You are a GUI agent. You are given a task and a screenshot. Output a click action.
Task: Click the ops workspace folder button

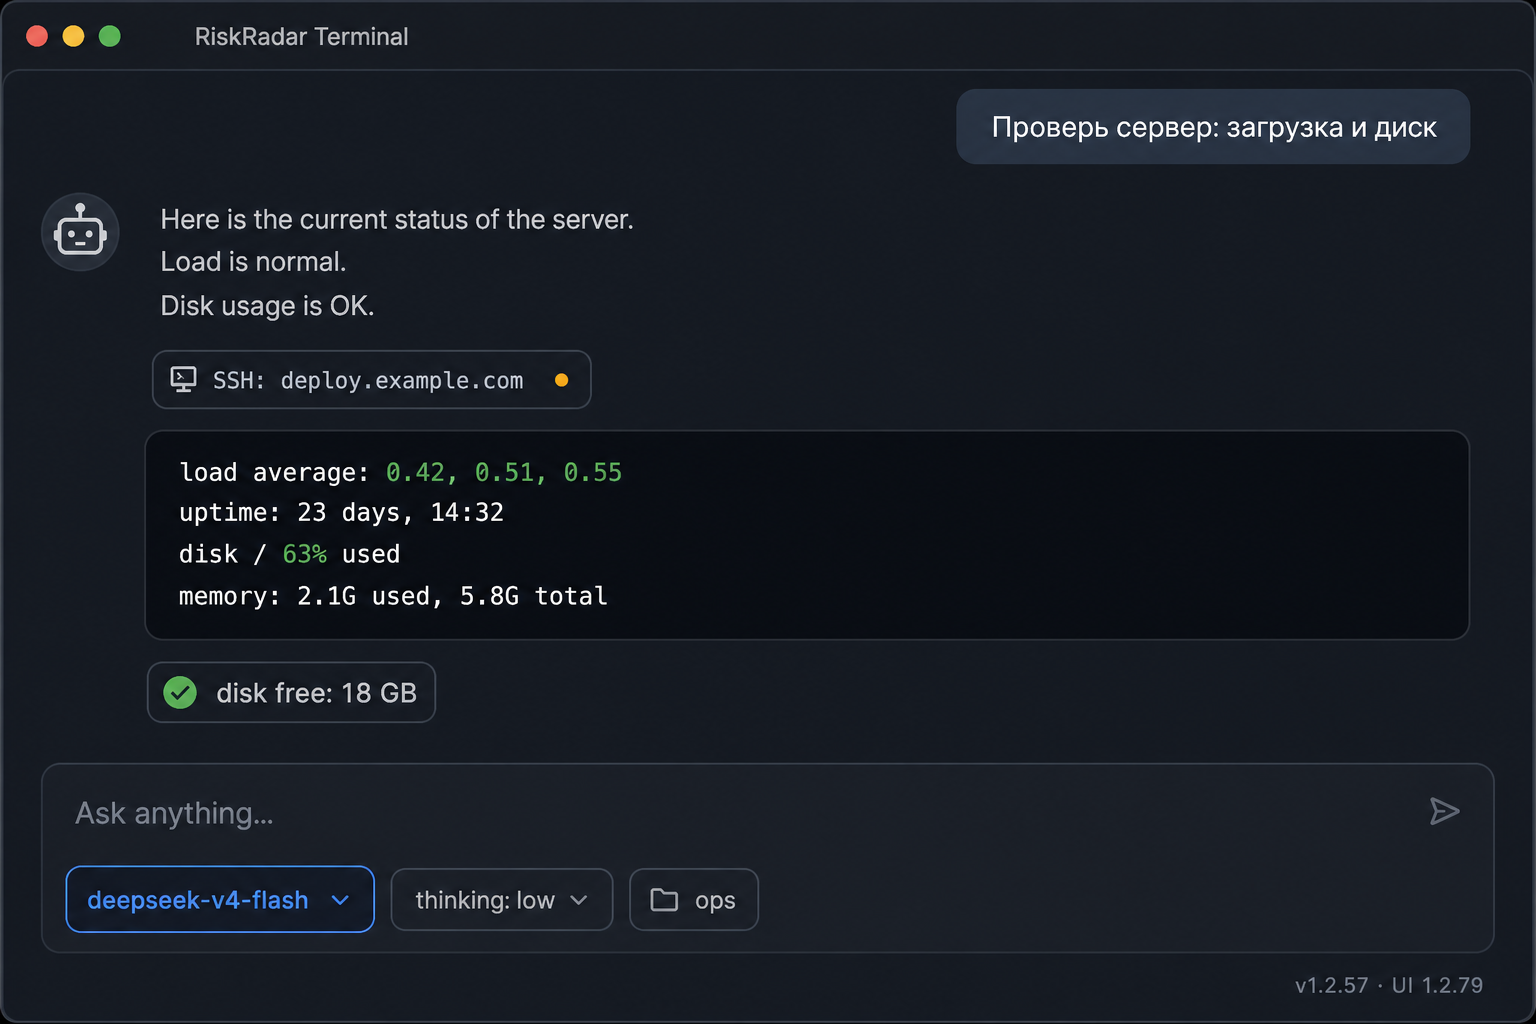694,900
